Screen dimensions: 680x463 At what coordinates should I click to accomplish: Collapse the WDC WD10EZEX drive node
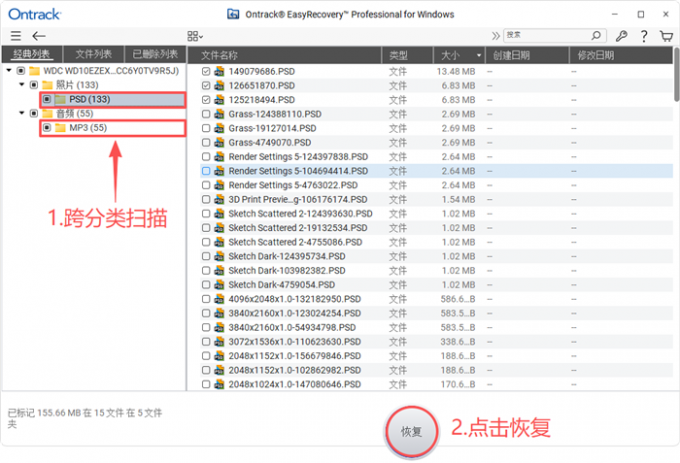tap(9, 70)
